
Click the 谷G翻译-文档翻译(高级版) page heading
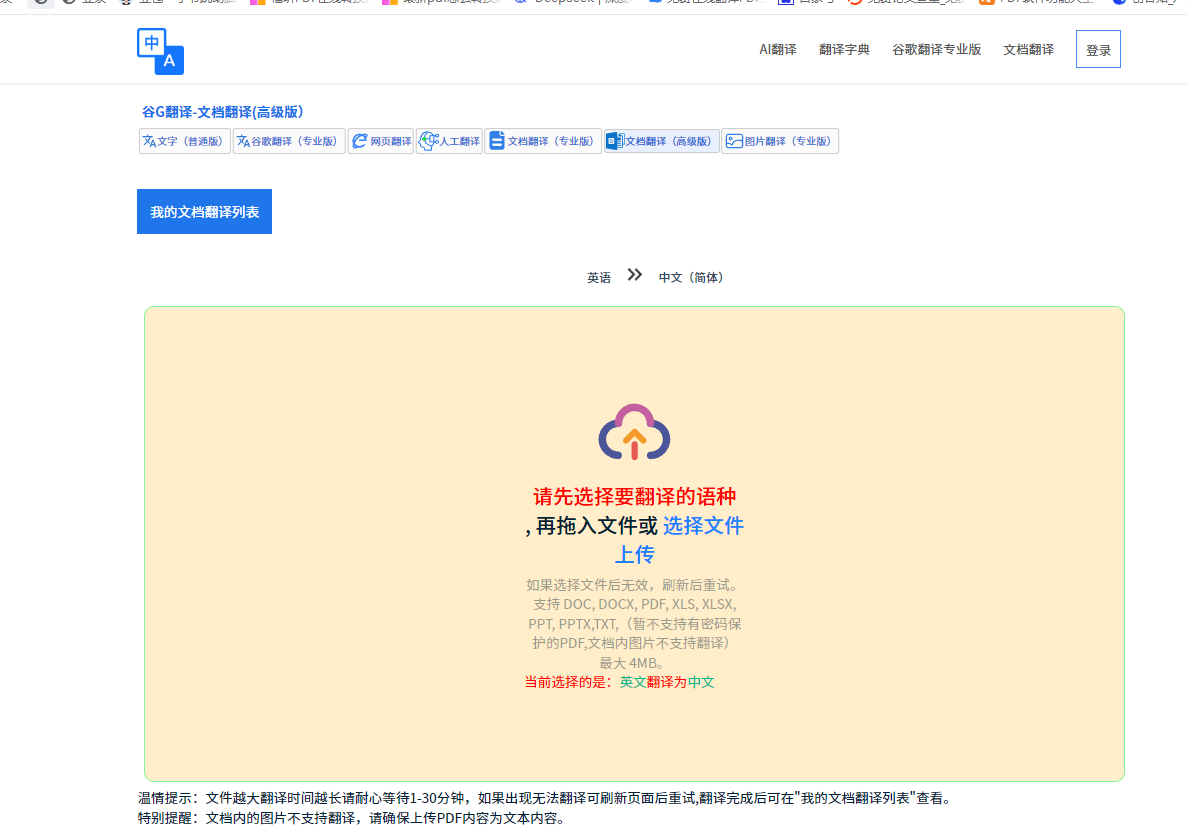coord(223,112)
